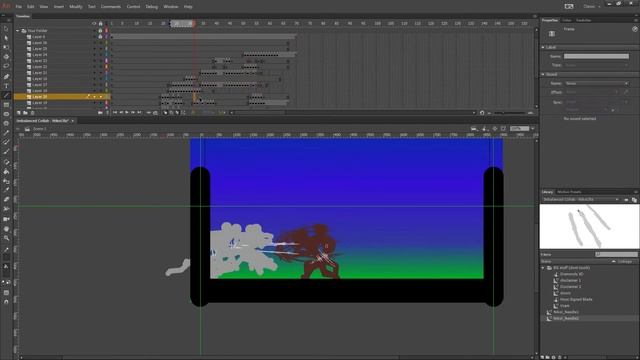Add a new layer in timeline
This screenshot has height=360, width=640.
tap(18, 113)
